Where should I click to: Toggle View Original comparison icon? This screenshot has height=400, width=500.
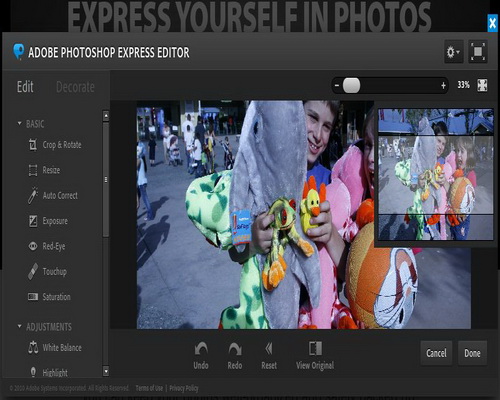315,348
